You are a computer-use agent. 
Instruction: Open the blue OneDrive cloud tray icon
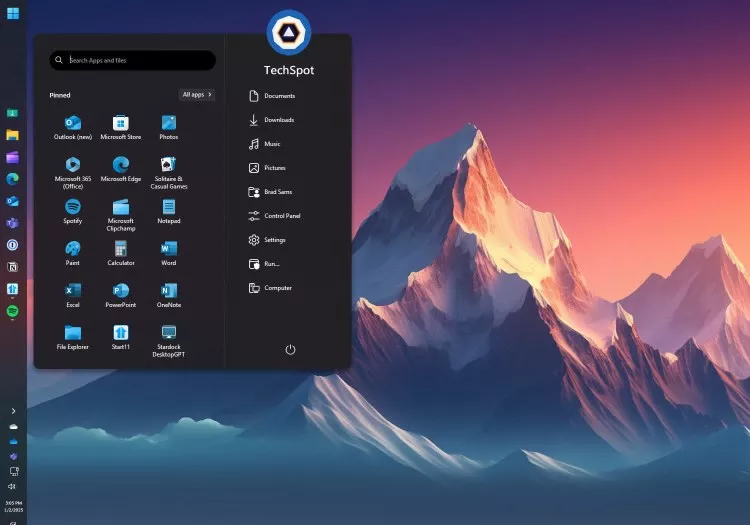13,441
